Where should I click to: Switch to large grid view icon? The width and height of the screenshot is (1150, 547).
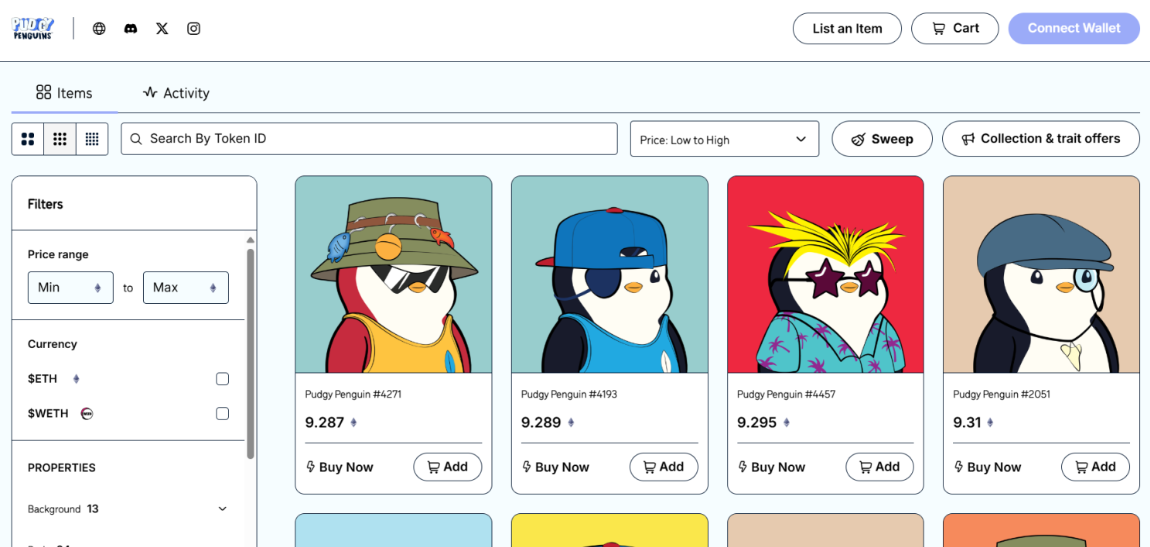(x=28, y=139)
